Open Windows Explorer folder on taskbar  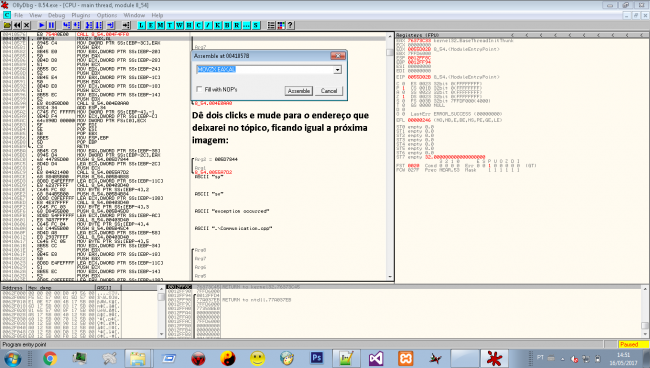138,358
